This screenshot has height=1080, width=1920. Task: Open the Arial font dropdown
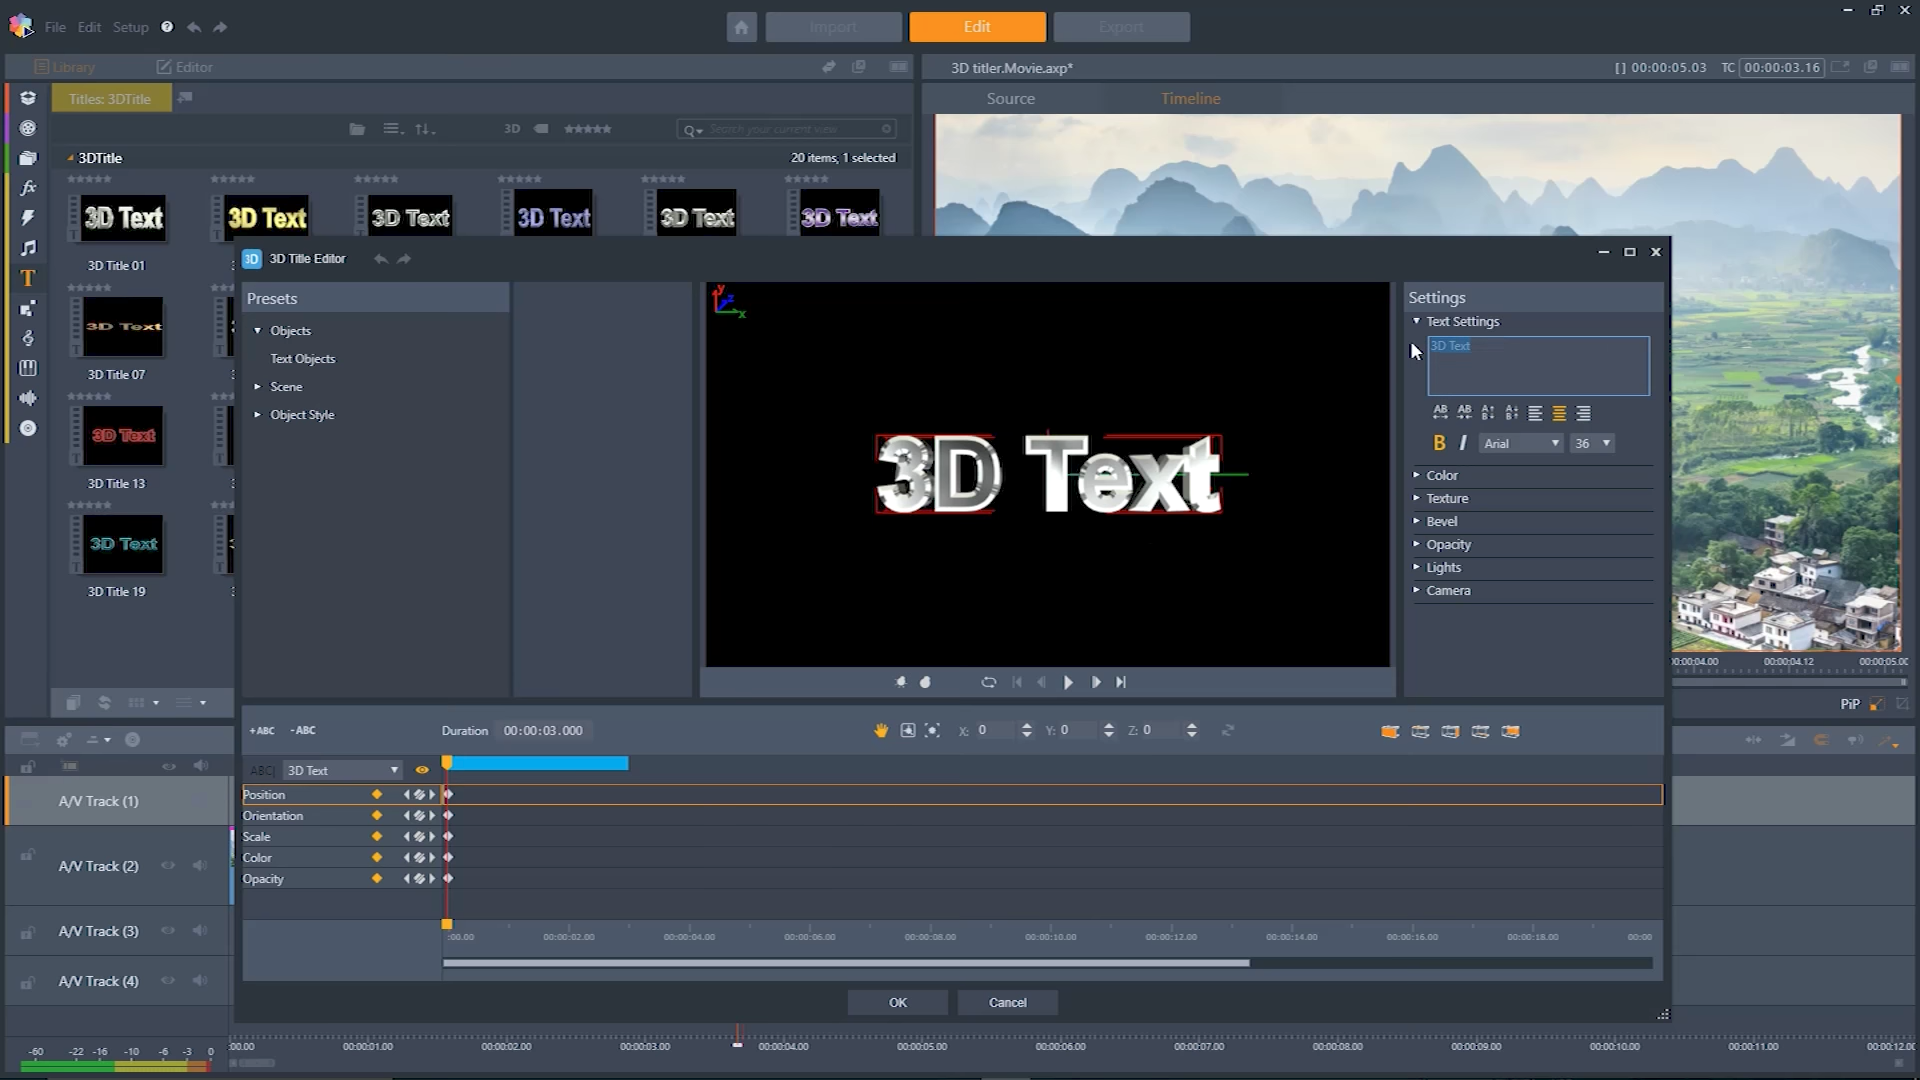(x=1521, y=443)
